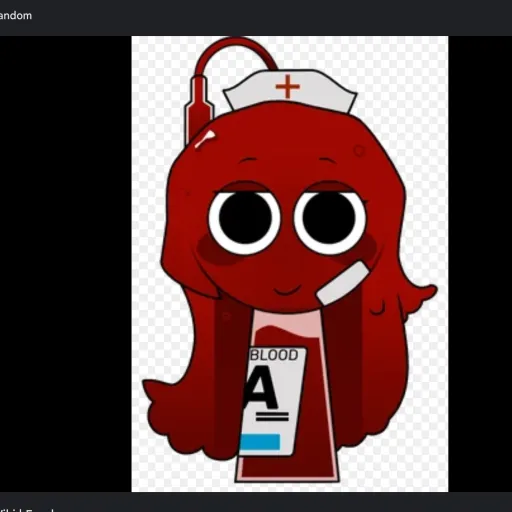Image resolution: width=512 pixels, height=512 pixels.
Task: Click the blood tube connector above the head
Action: click(199, 107)
